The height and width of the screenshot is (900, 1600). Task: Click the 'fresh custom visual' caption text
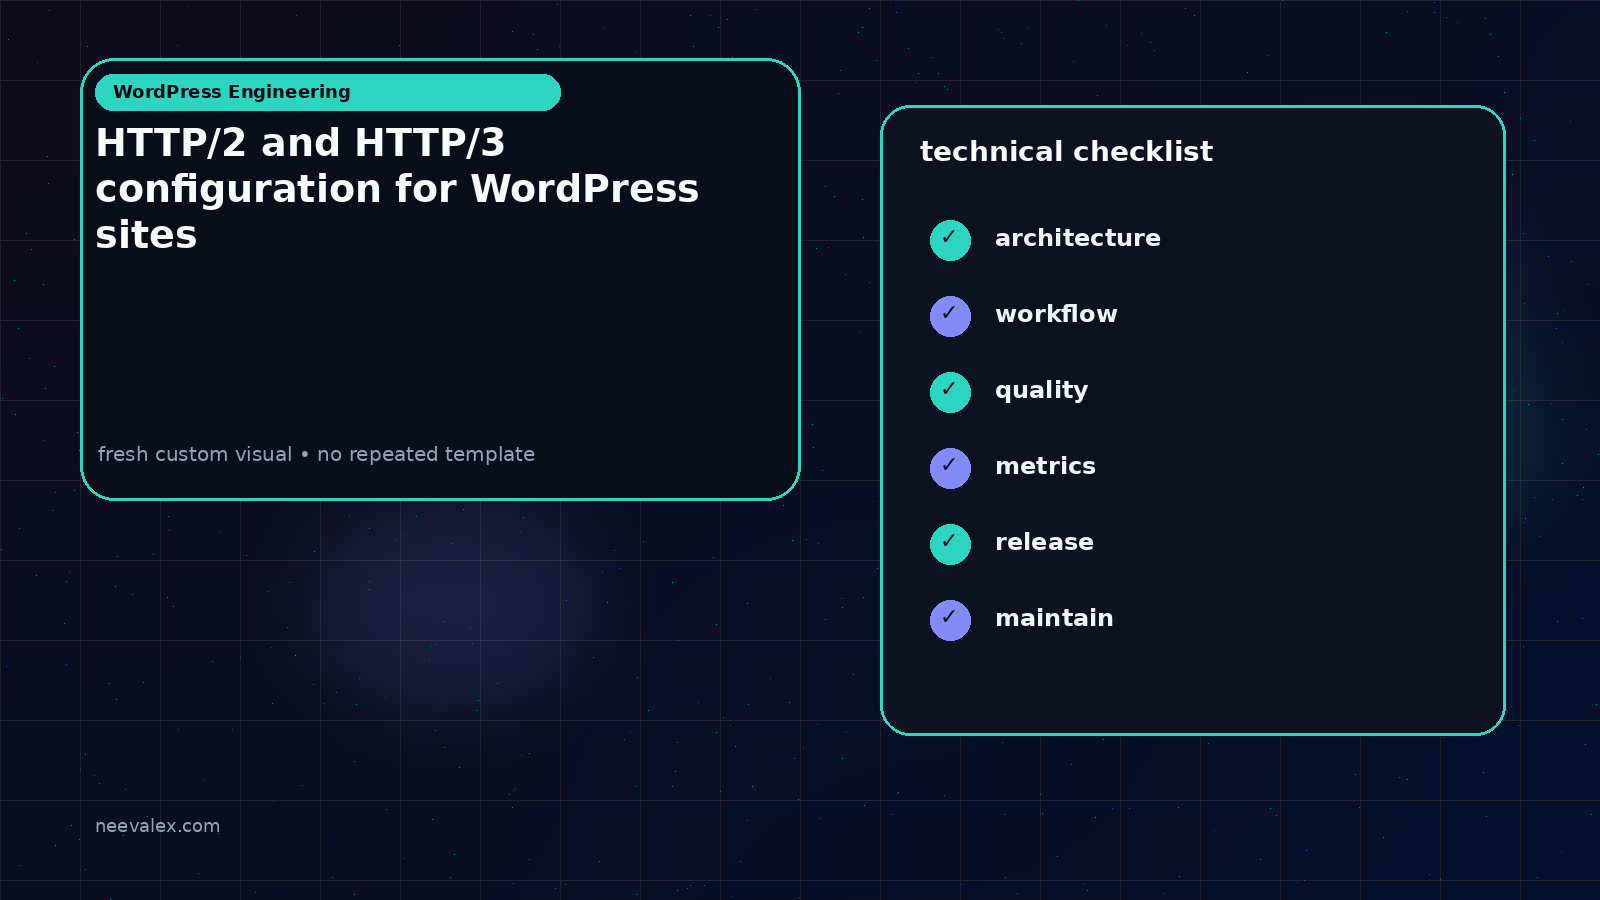(x=316, y=454)
